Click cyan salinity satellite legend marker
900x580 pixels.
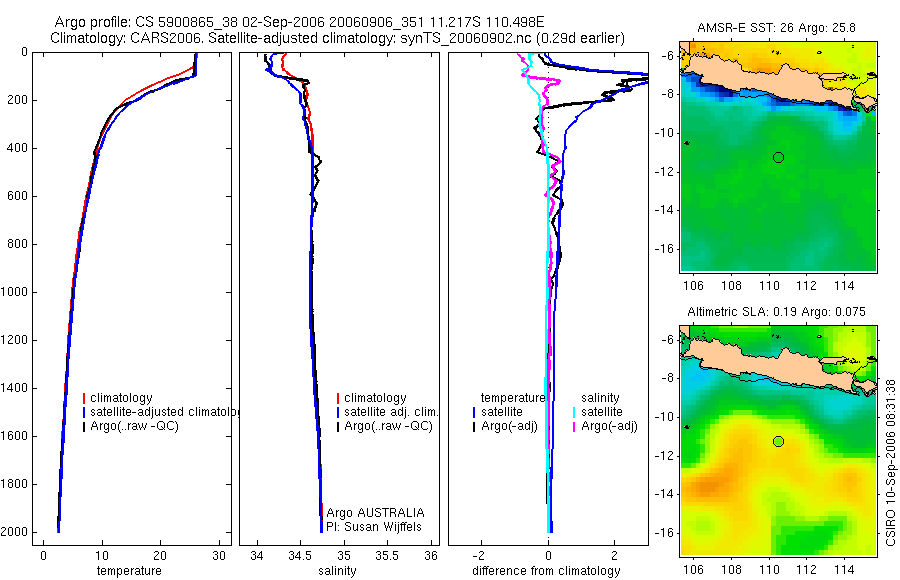pyautogui.click(x=574, y=412)
